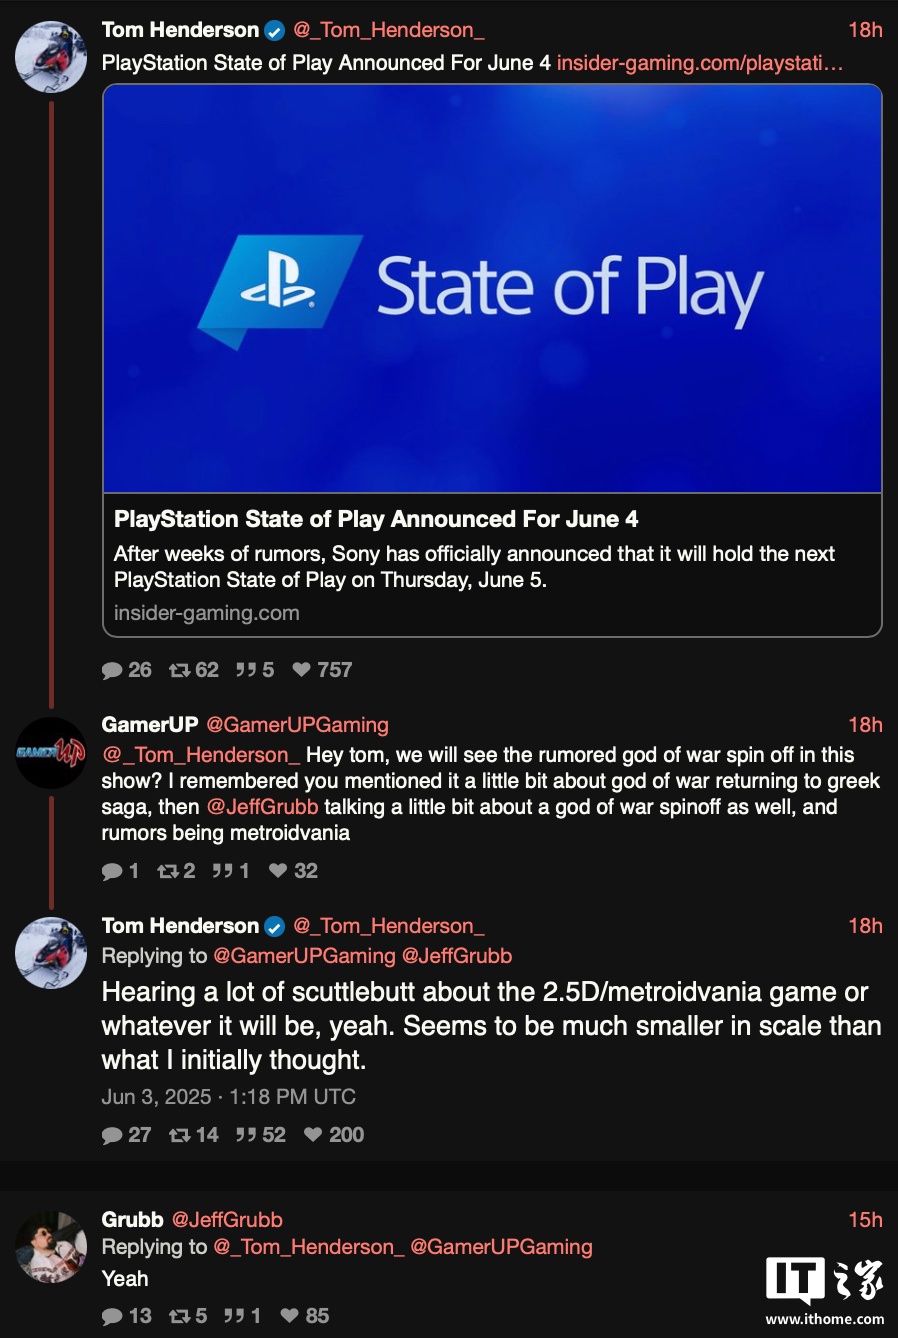Like GamerUP's god of war question tweet
Viewport: 898px width, 1338px height.
pos(278,871)
